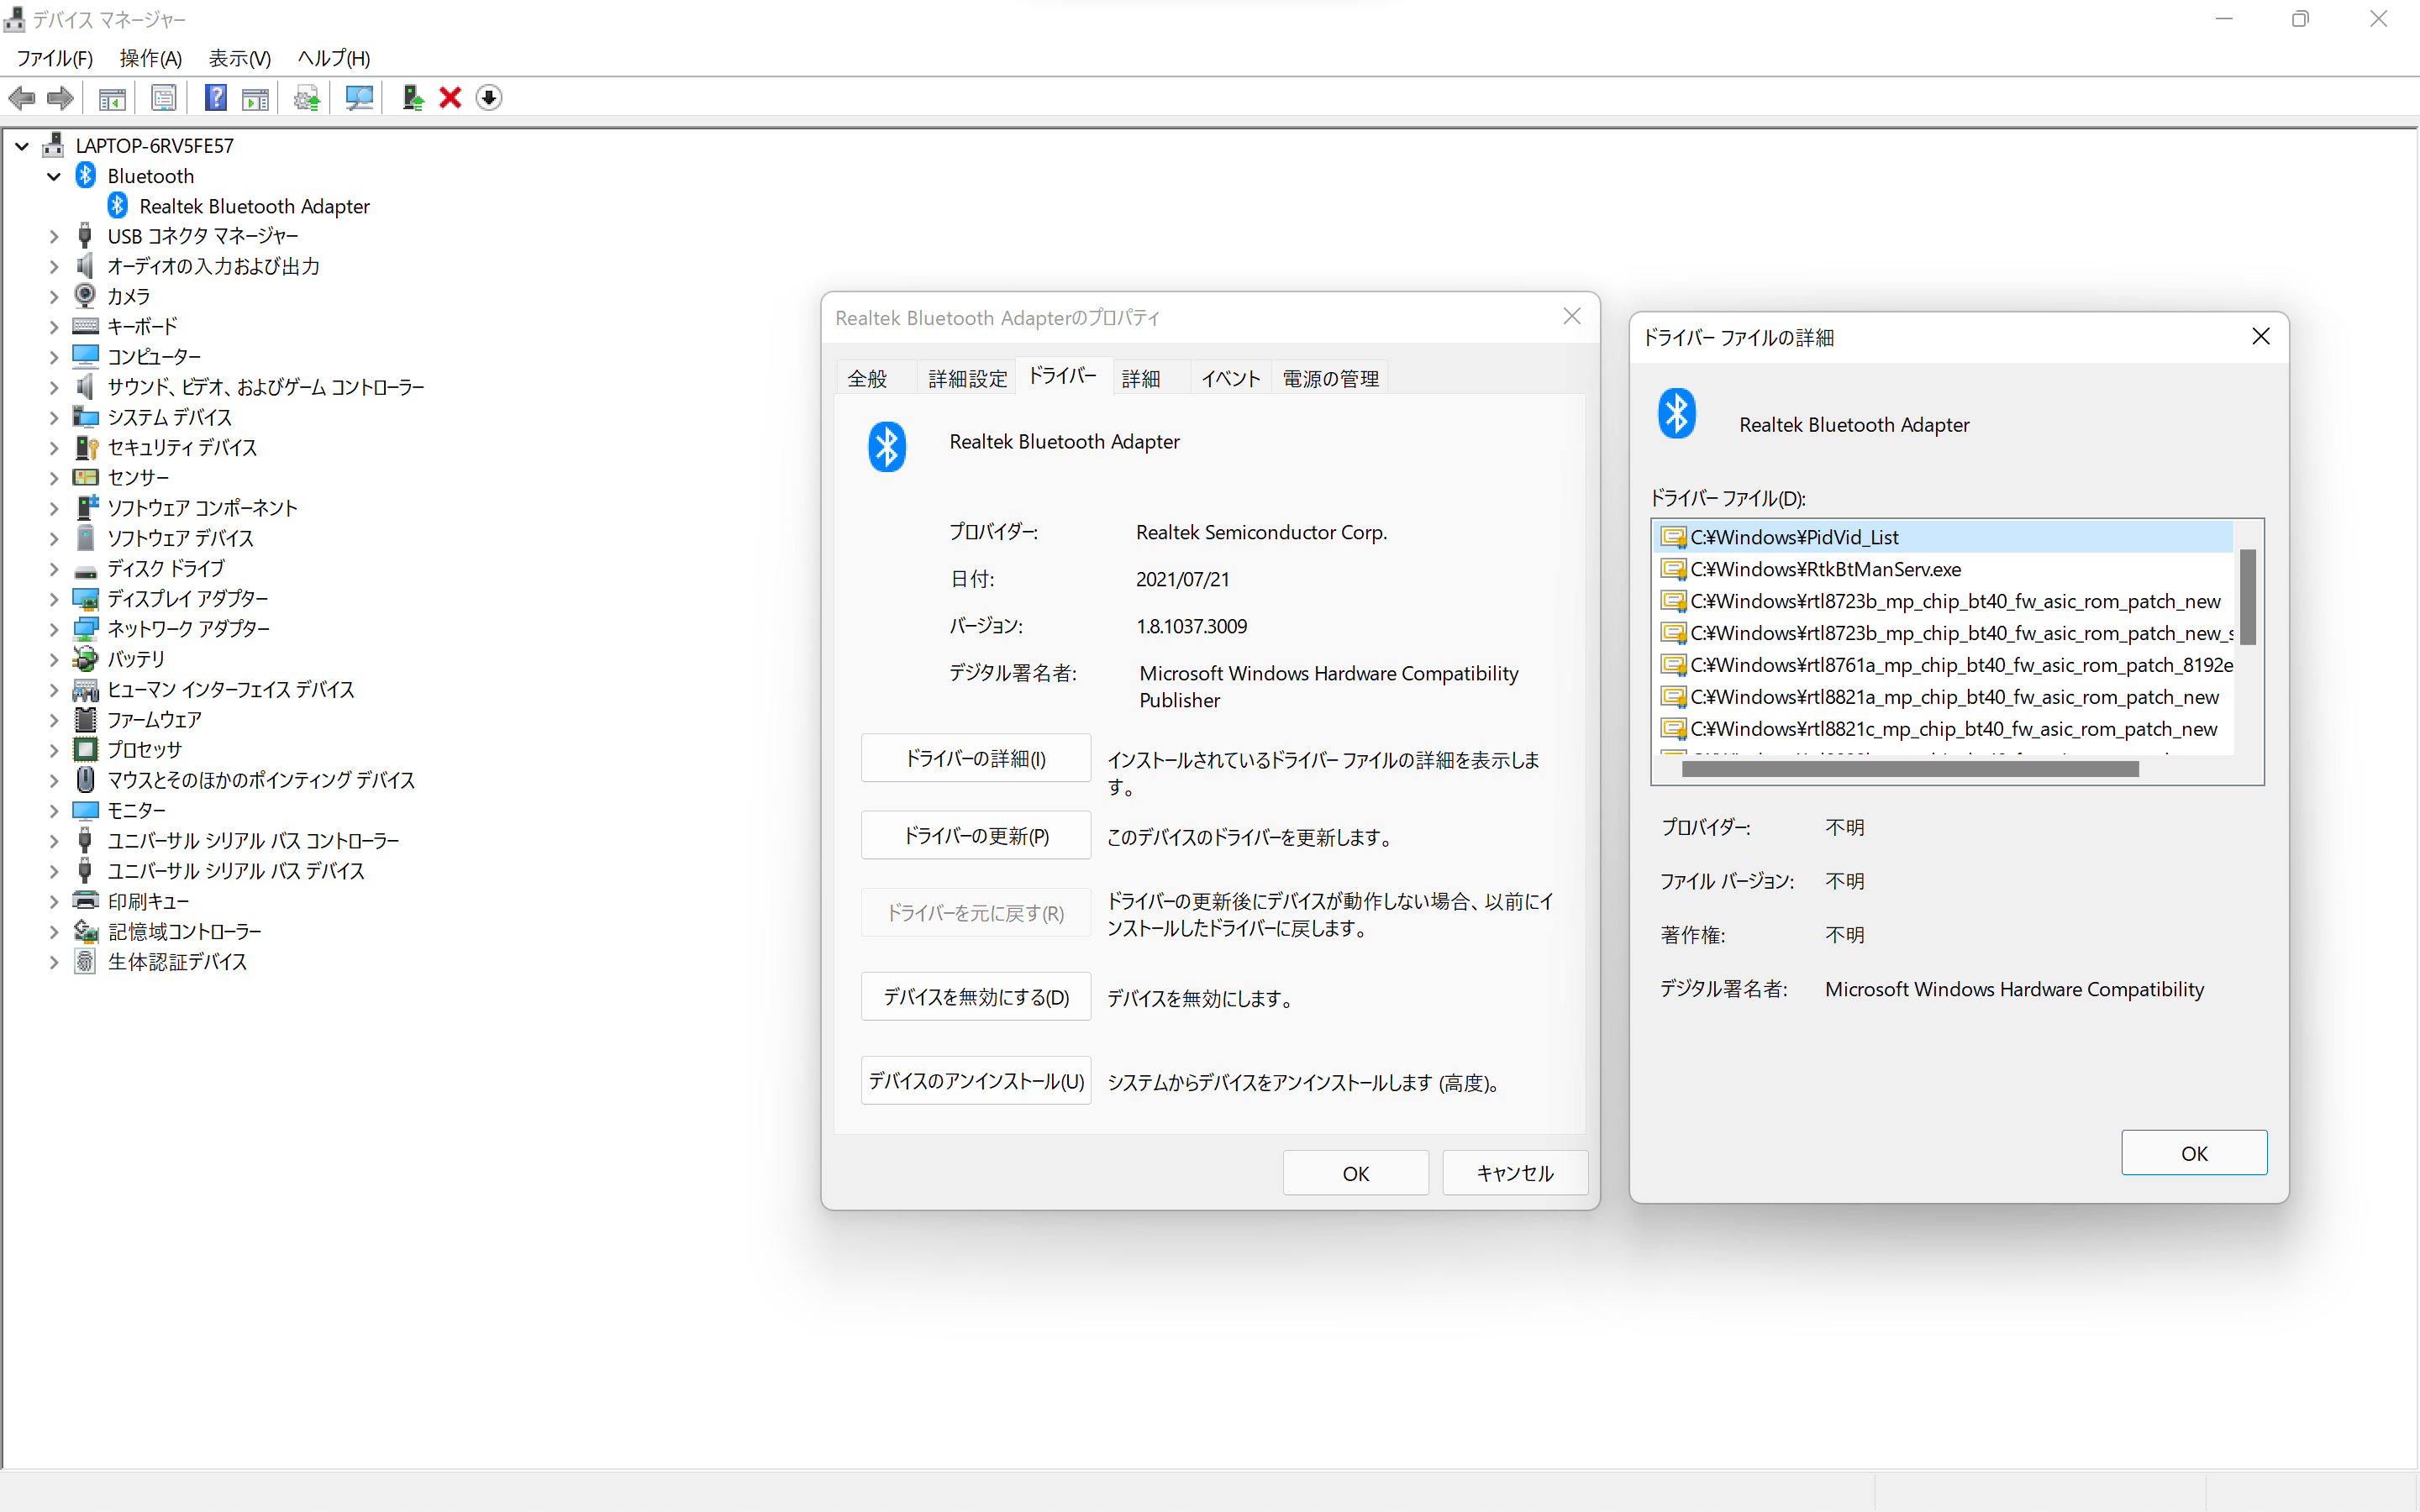Click the Update driver toolbar icon
Image resolution: width=2420 pixels, height=1512 pixels.
click(412, 98)
